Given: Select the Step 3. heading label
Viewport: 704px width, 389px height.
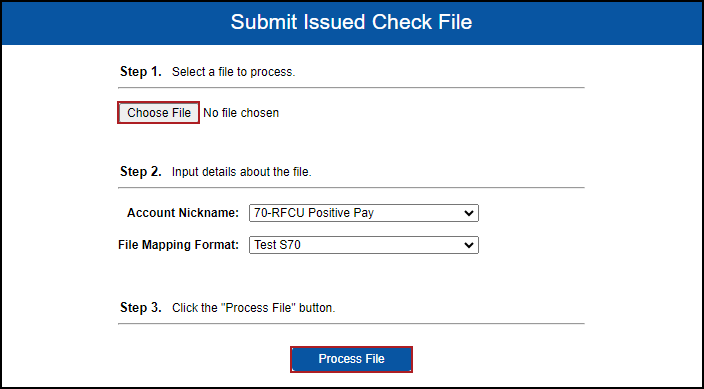Looking at the screenshot, I should (x=141, y=308).
